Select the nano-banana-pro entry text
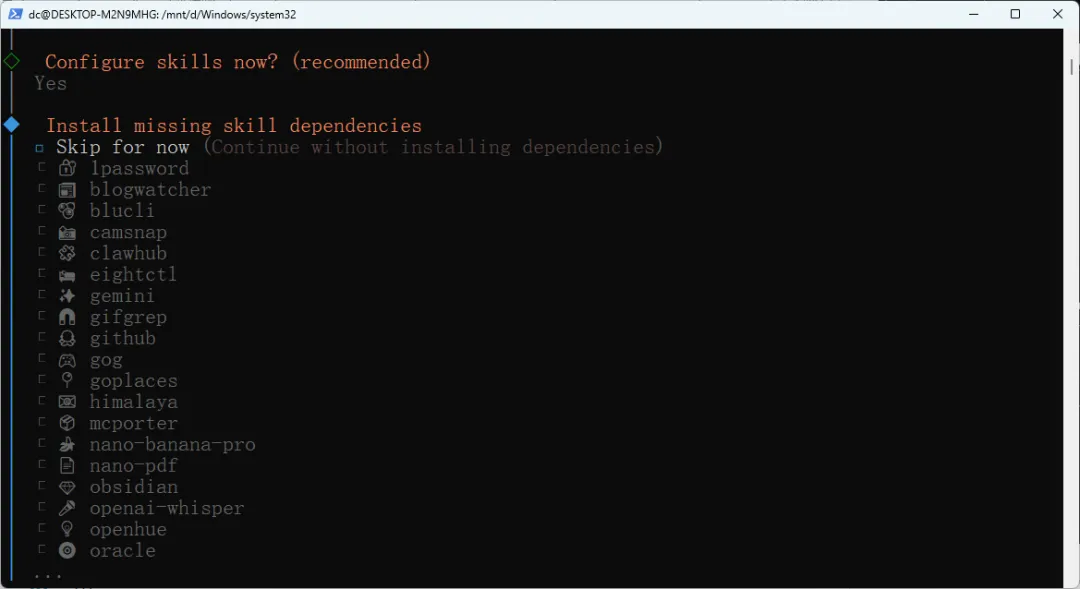The height and width of the screenshot is (589, 1080). [x=172, y=445]
